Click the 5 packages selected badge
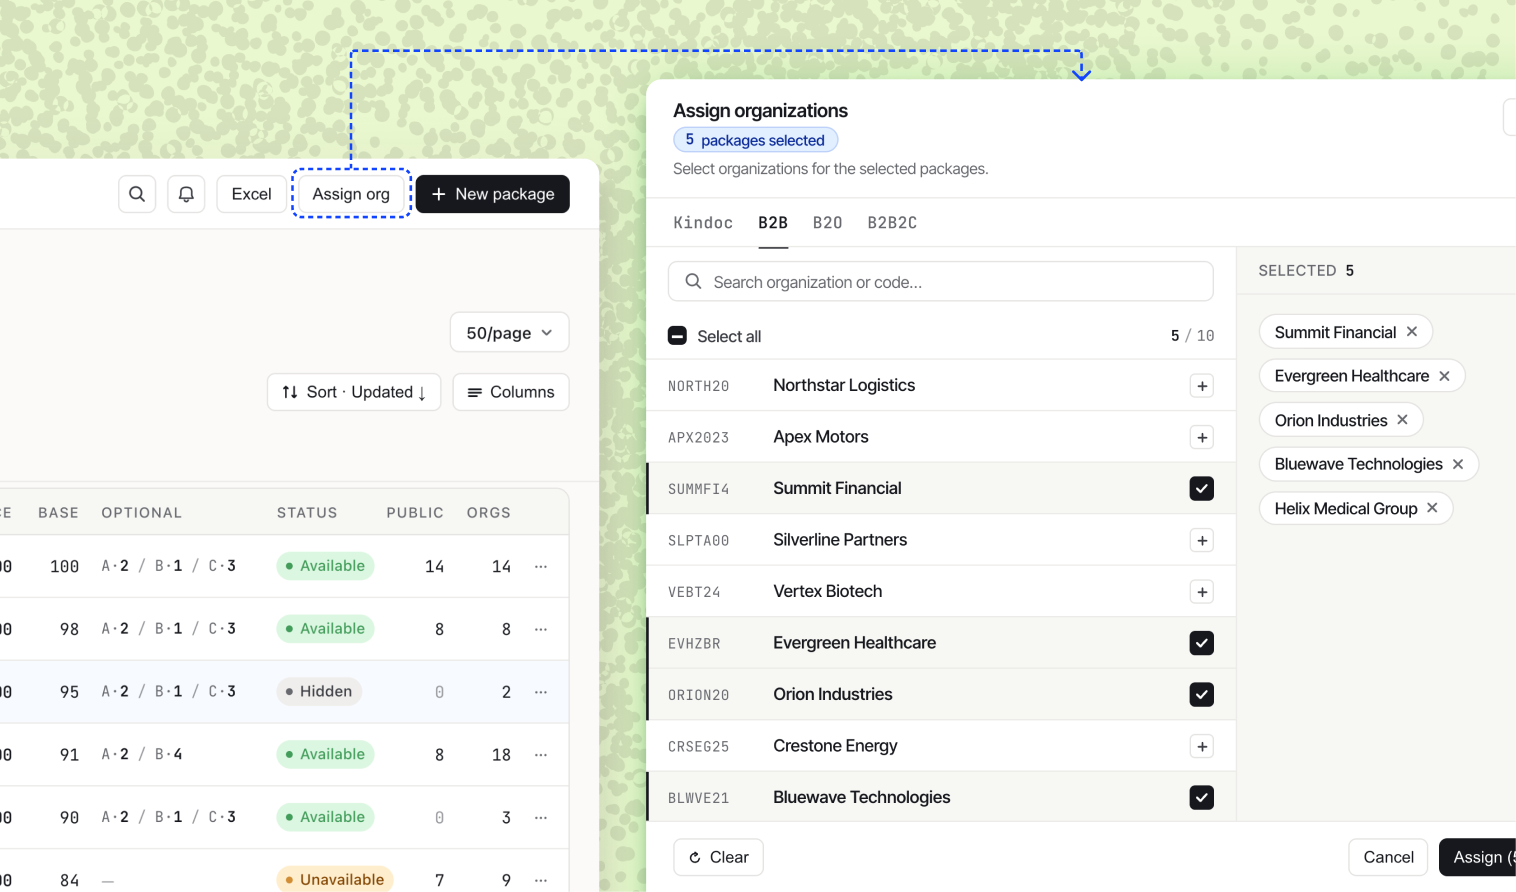Screen dimensions: 1516x892 pos(755,140)
